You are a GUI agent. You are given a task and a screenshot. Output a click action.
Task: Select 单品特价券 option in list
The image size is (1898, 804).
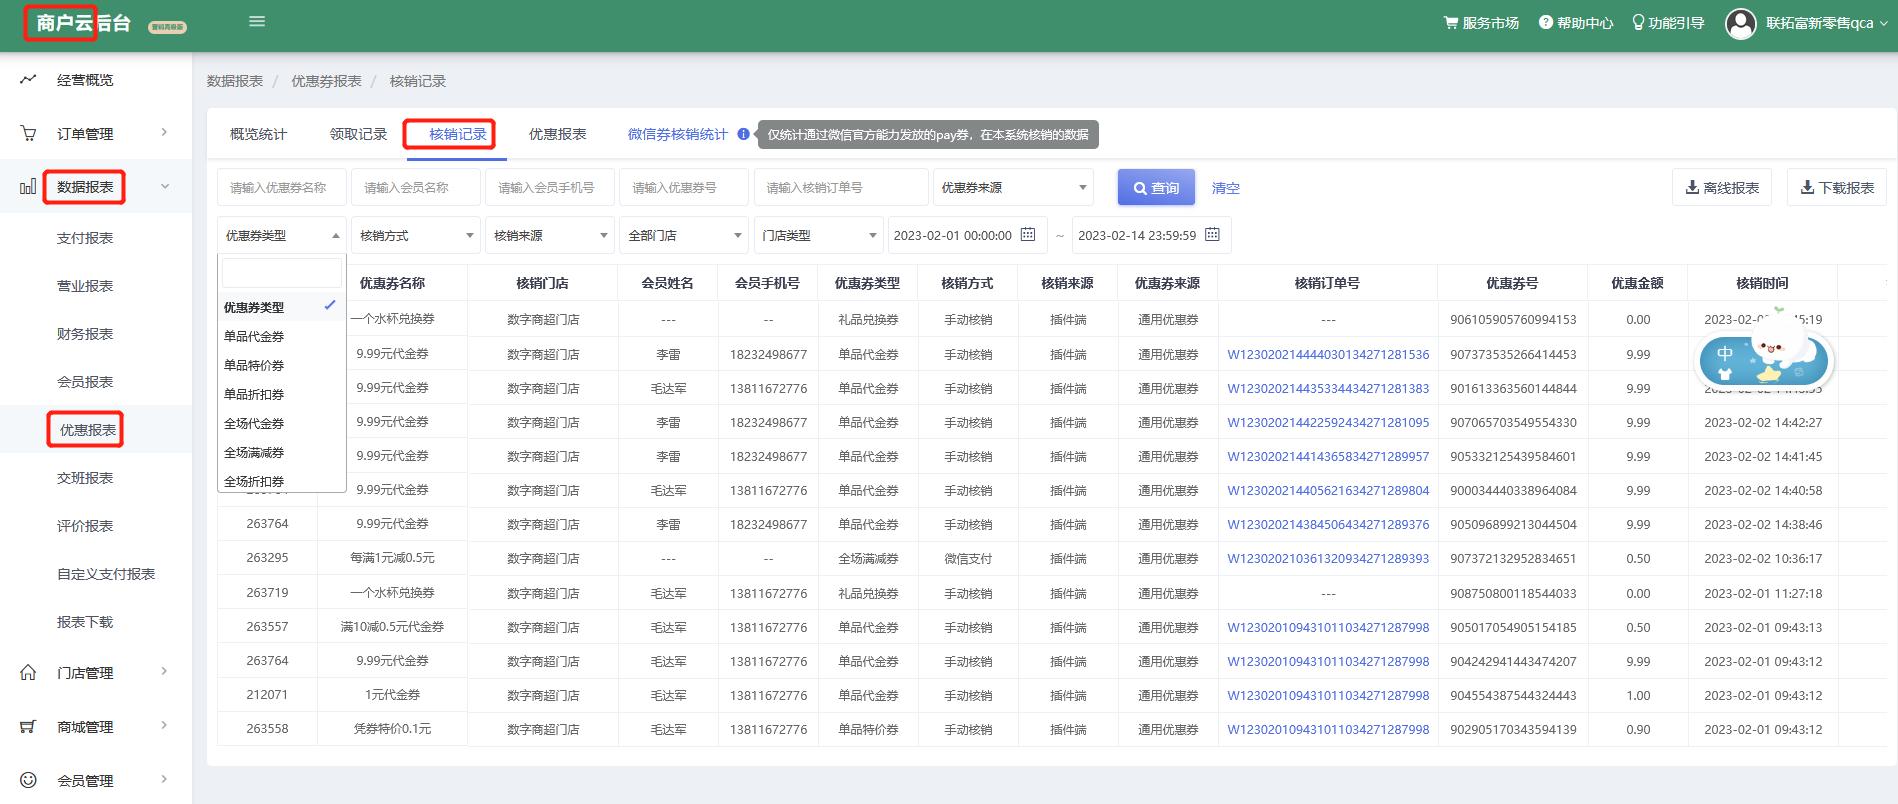(x=282, y=365)
